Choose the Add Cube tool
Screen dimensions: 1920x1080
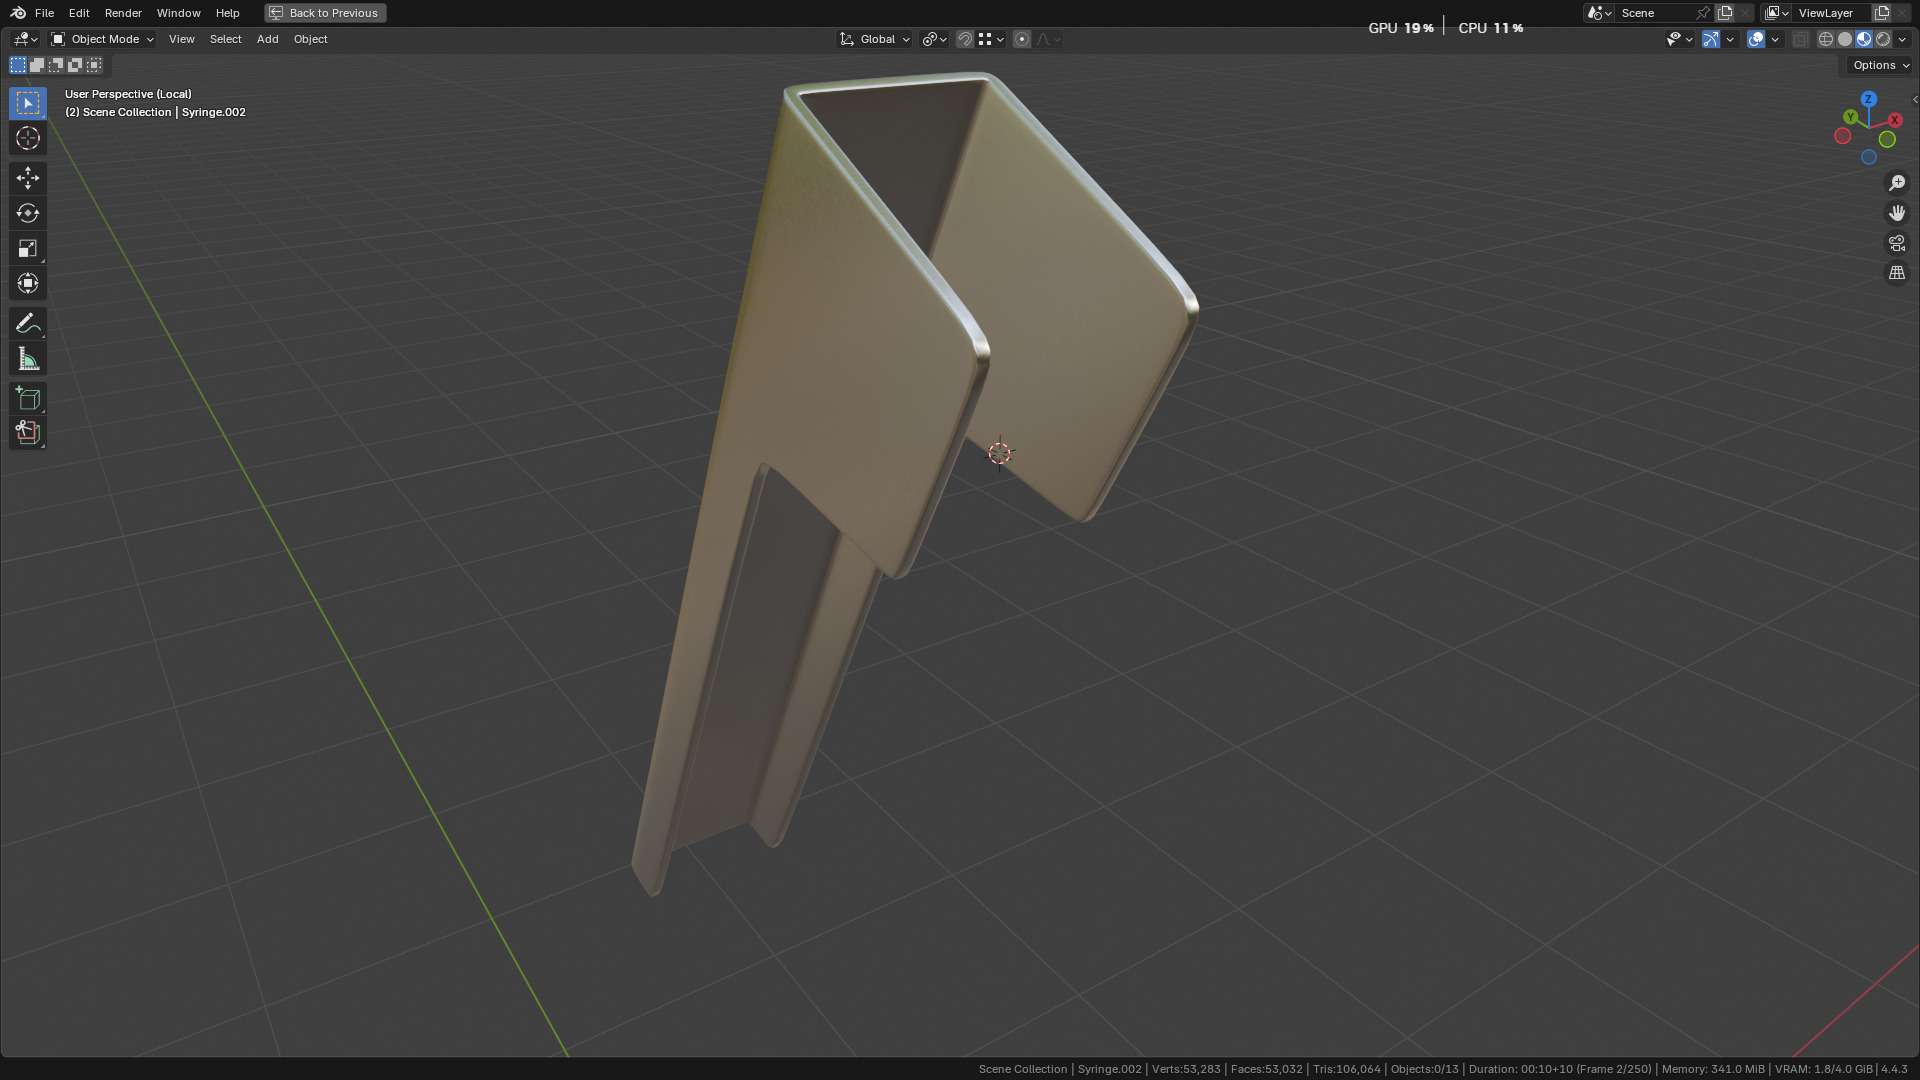(x=28, y=398)
